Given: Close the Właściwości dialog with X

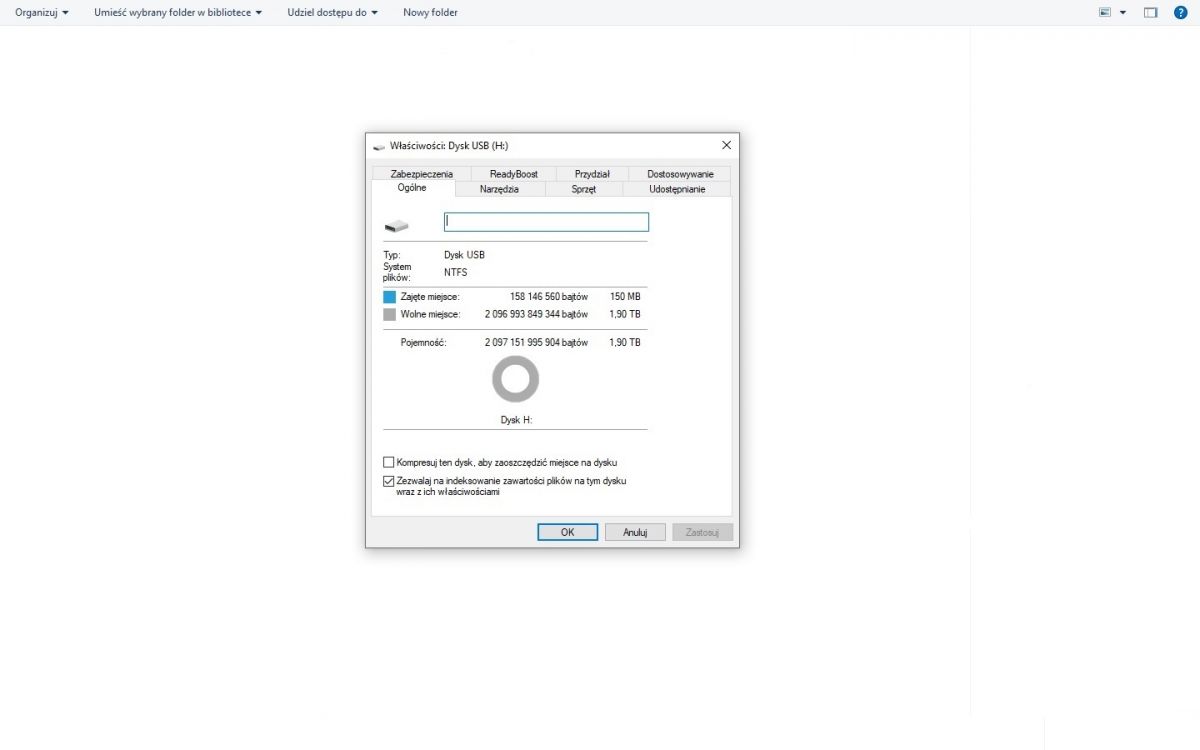Looking at the screenshot, I should tap(726, 145).
